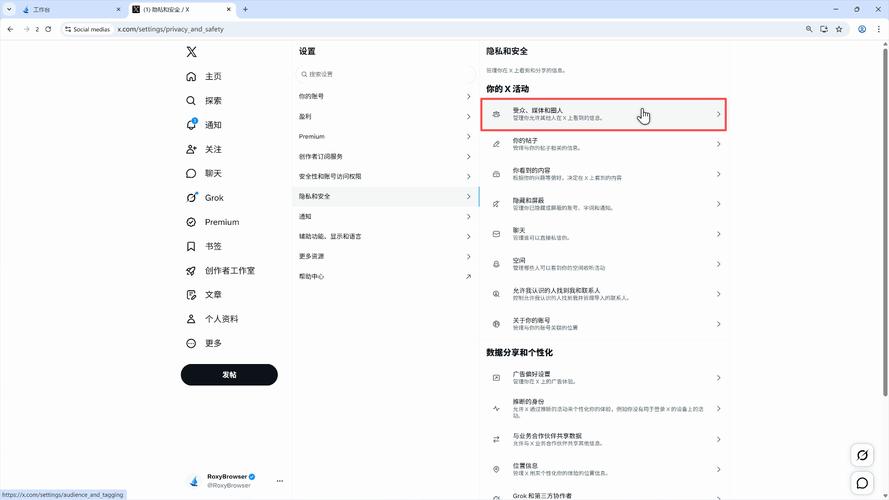Click the Social medias site info chip

click(x=88, y=29)
